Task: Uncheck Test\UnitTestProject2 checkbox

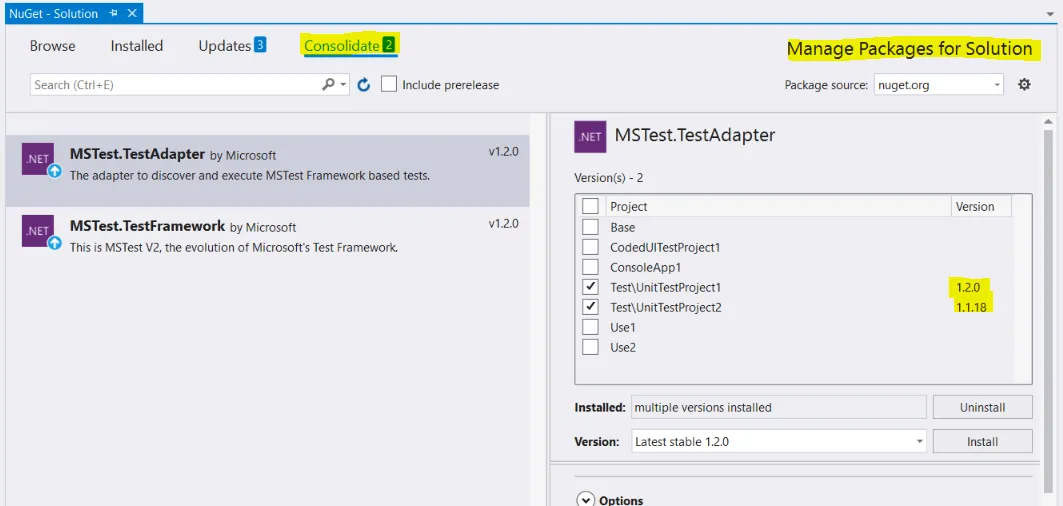Action: (x=590, y=307)
